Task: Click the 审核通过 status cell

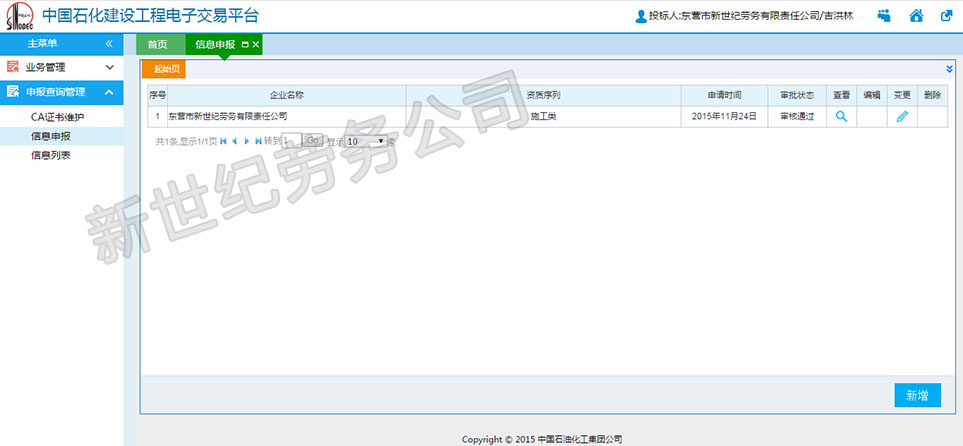Action: [x=797, y=116]
